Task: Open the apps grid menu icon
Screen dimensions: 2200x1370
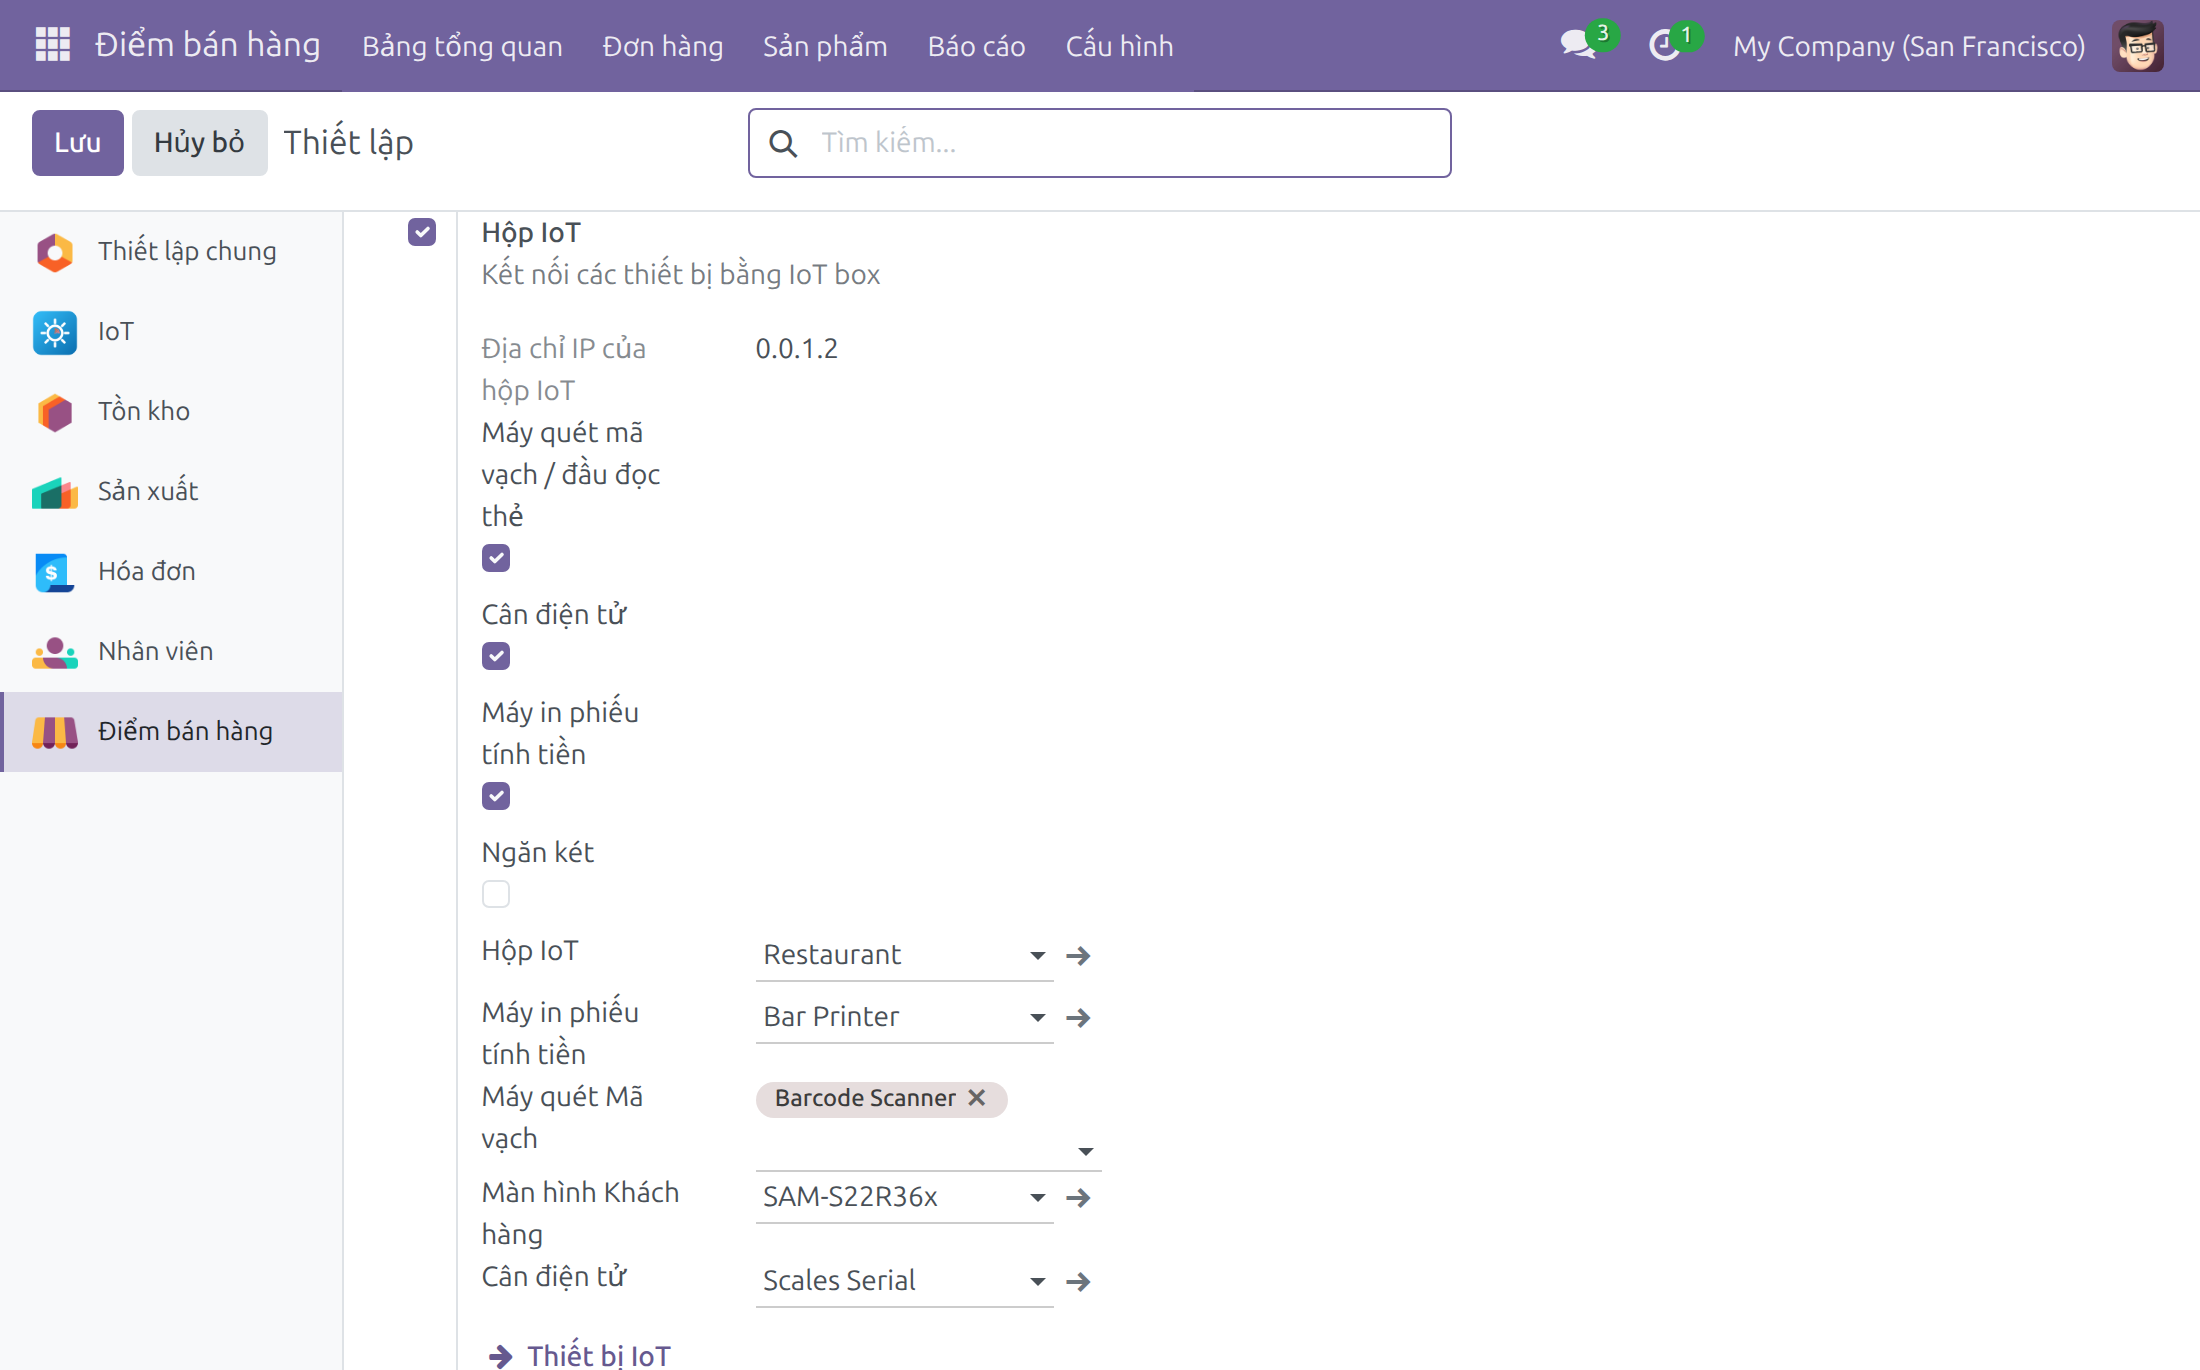Action: [52, 45]
